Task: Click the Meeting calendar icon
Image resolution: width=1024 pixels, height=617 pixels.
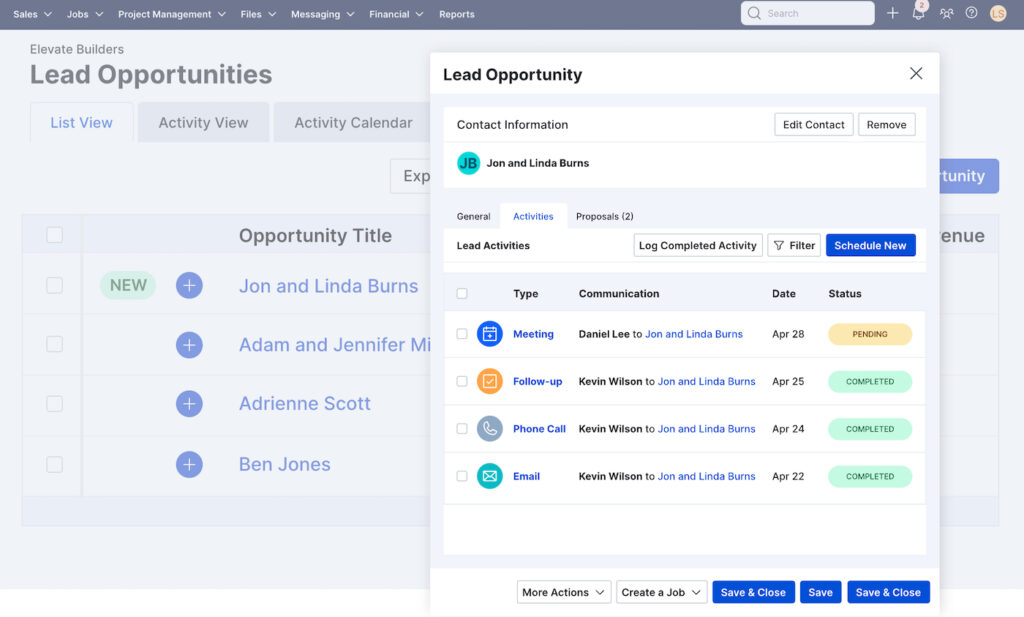Action: click(489, 334)
